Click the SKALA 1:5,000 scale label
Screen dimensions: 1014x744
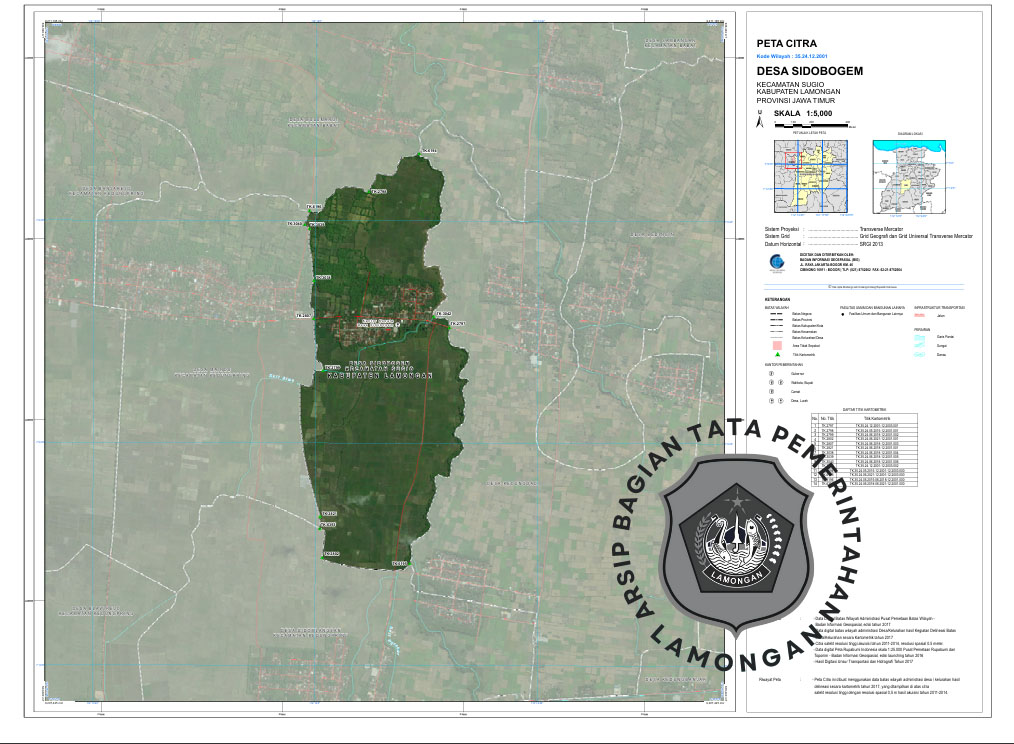[803, 114]
